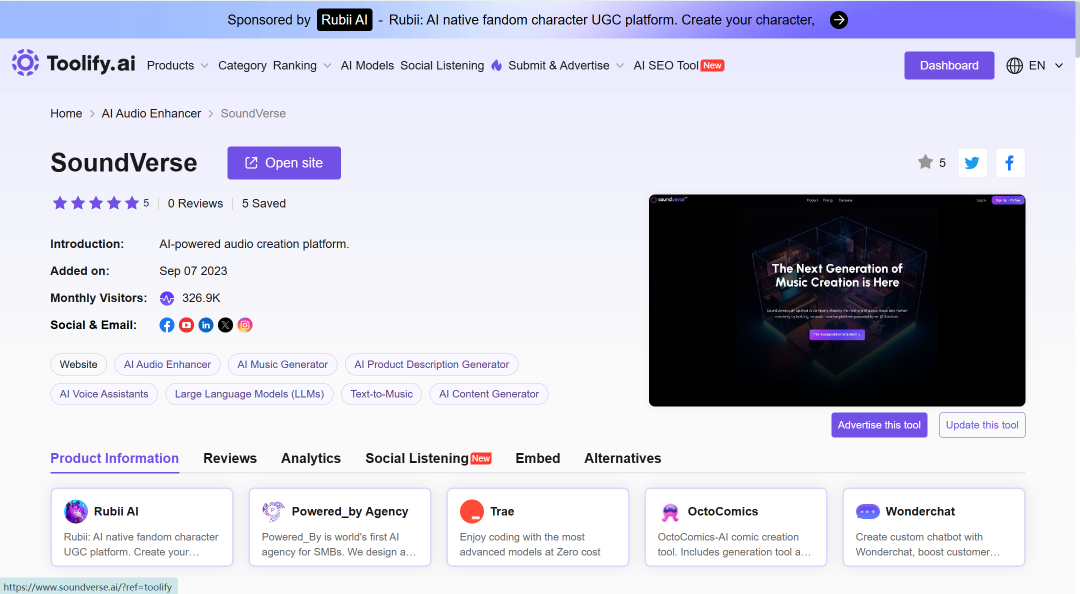
Task: Expand the Products dropdown
Action: 177,65
